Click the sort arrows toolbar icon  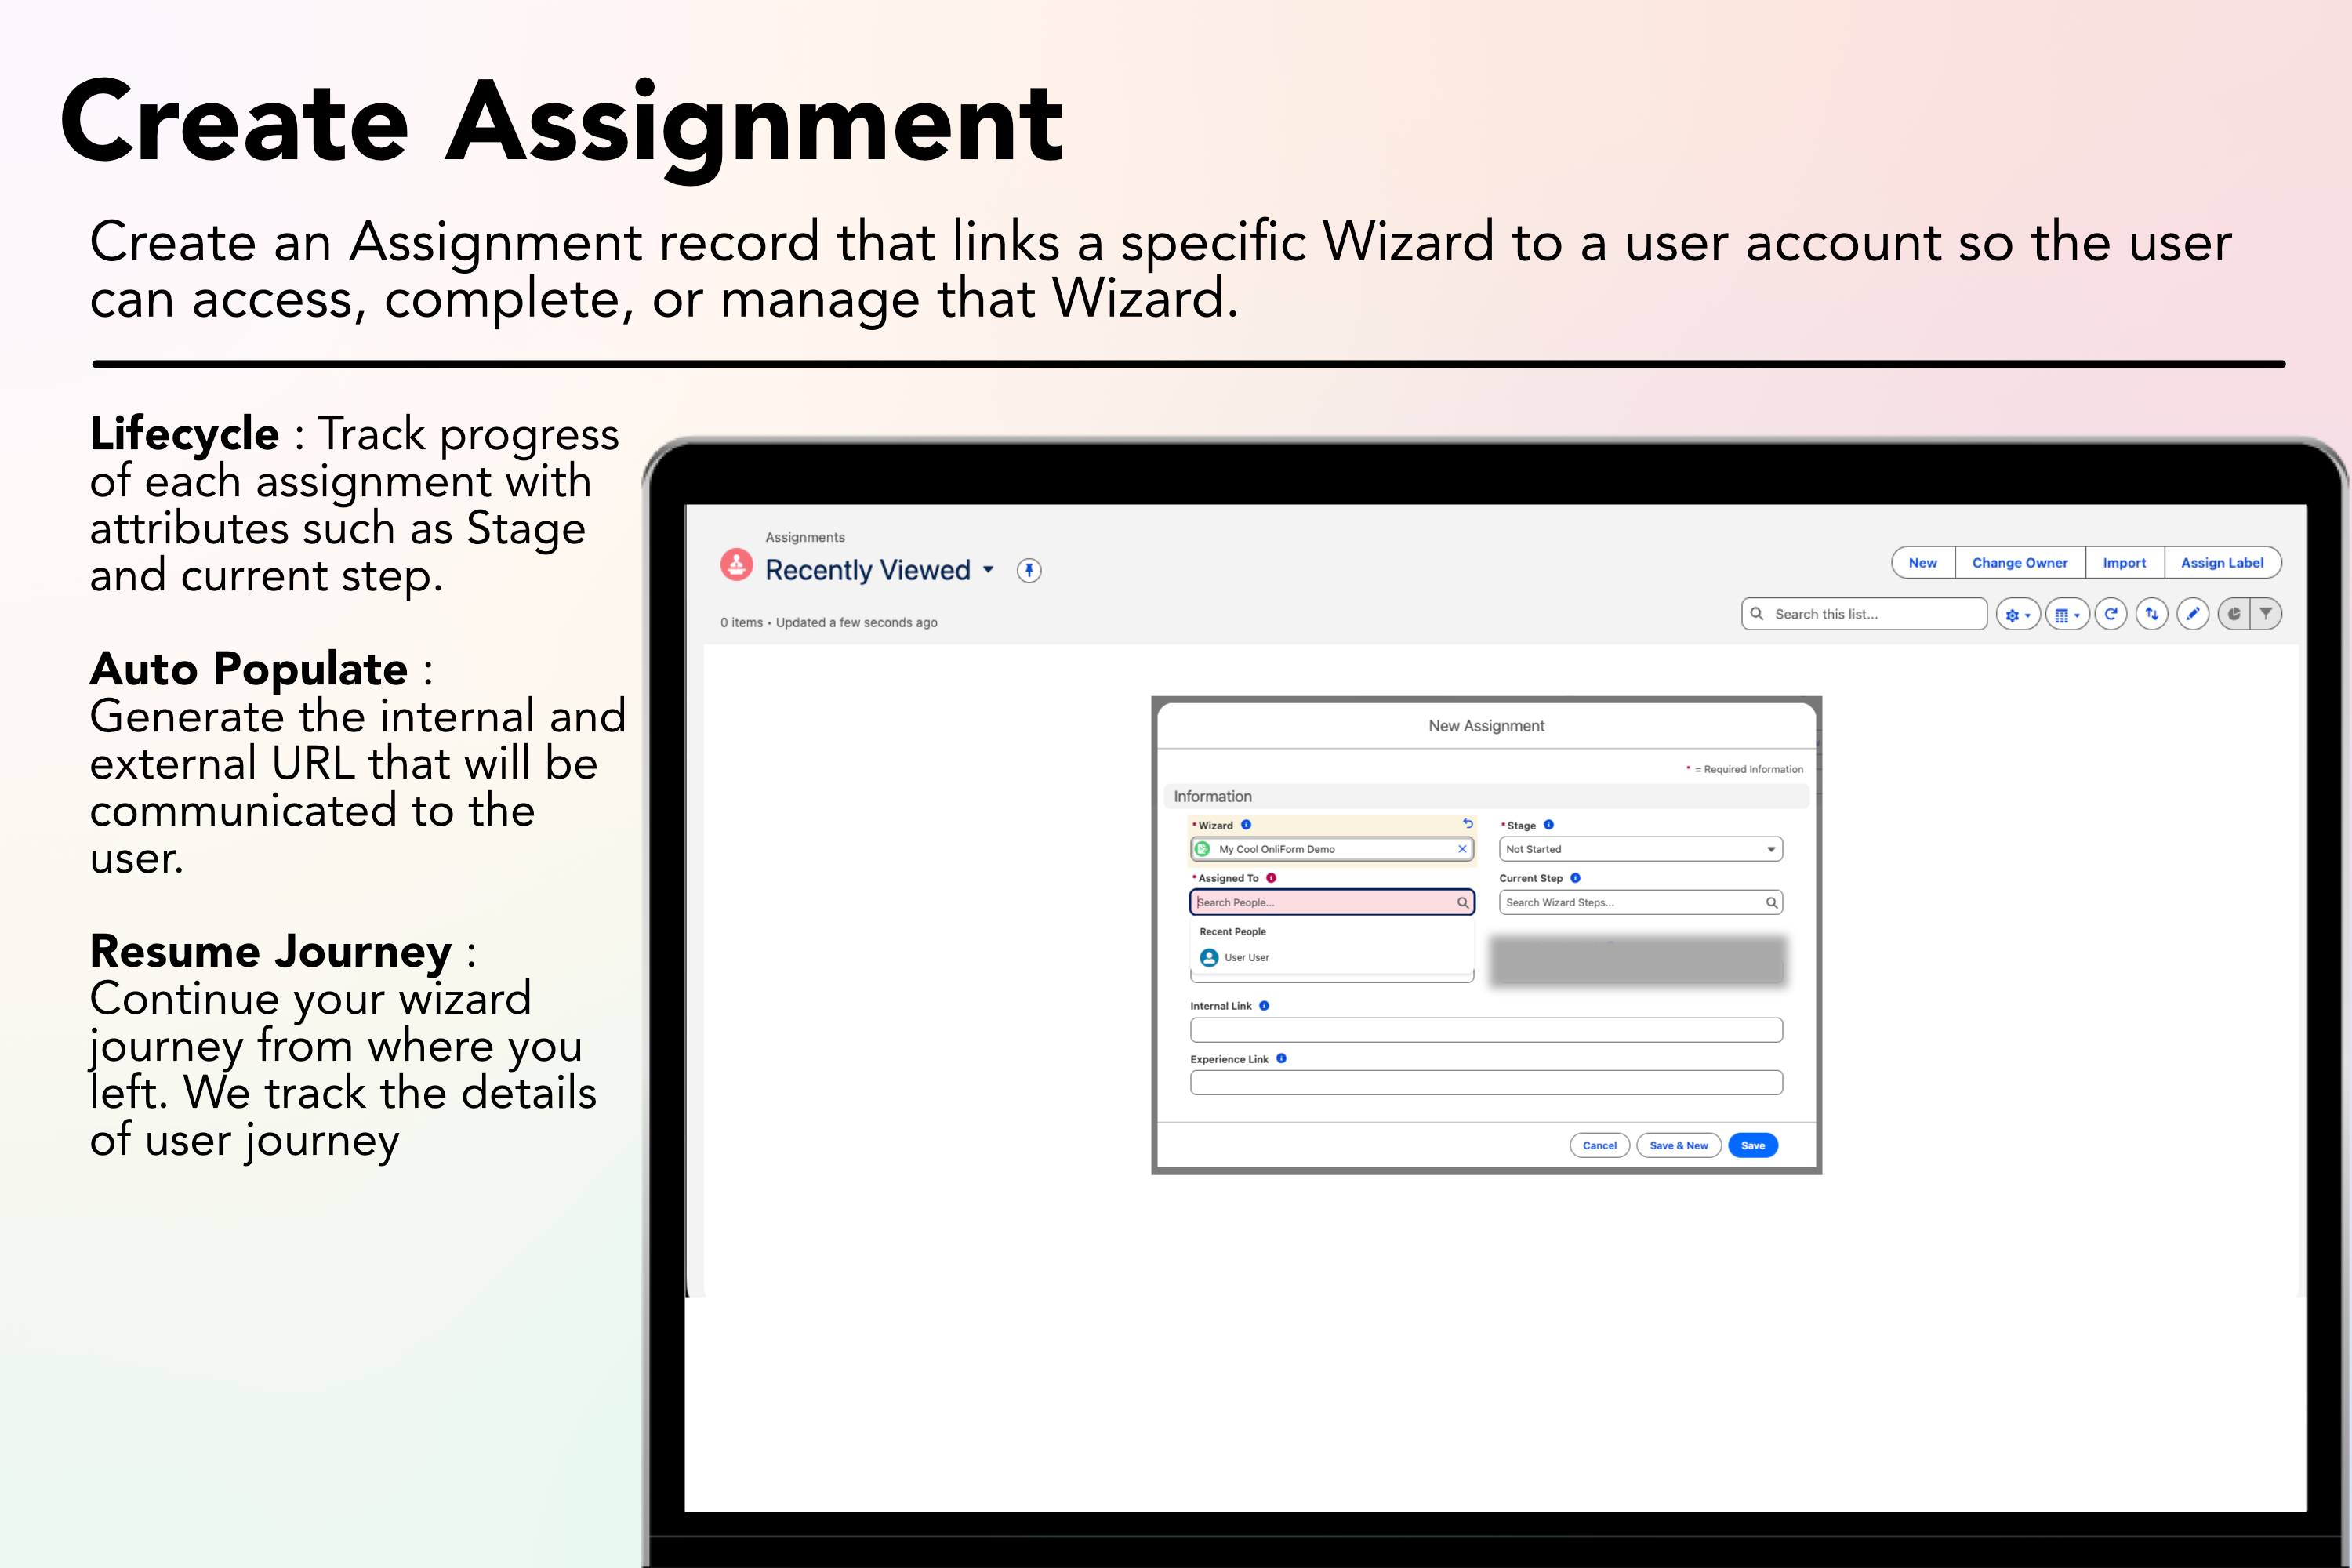point(2152,614)
